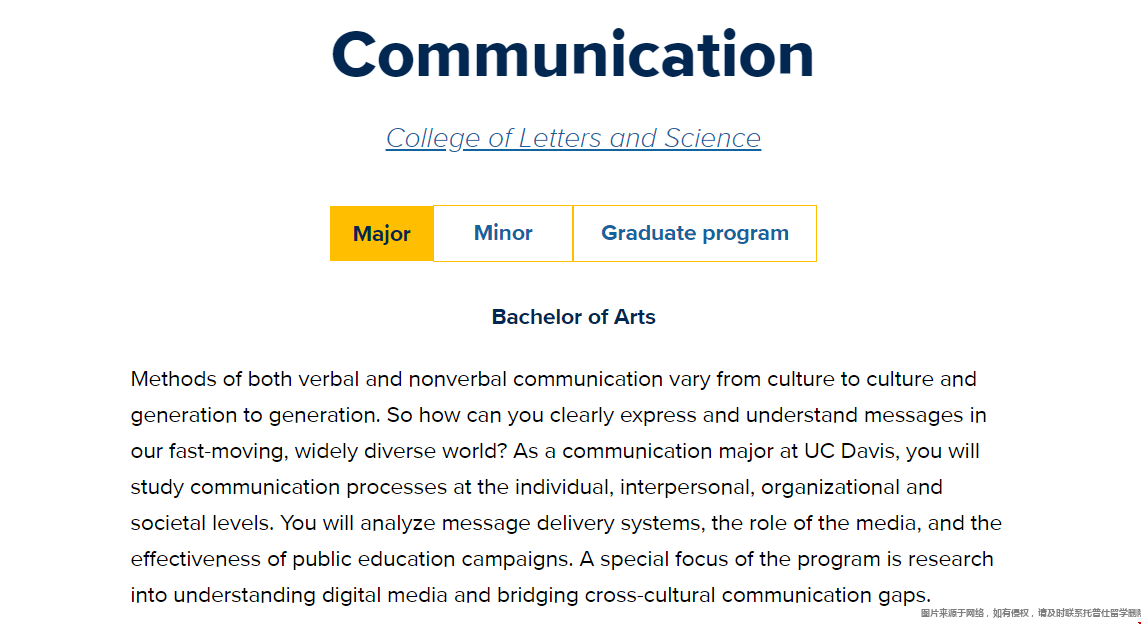Viewport: 1141px width, 624px height.
Task: Click the phrase "generation to generation"
Action: click(255, 415)
